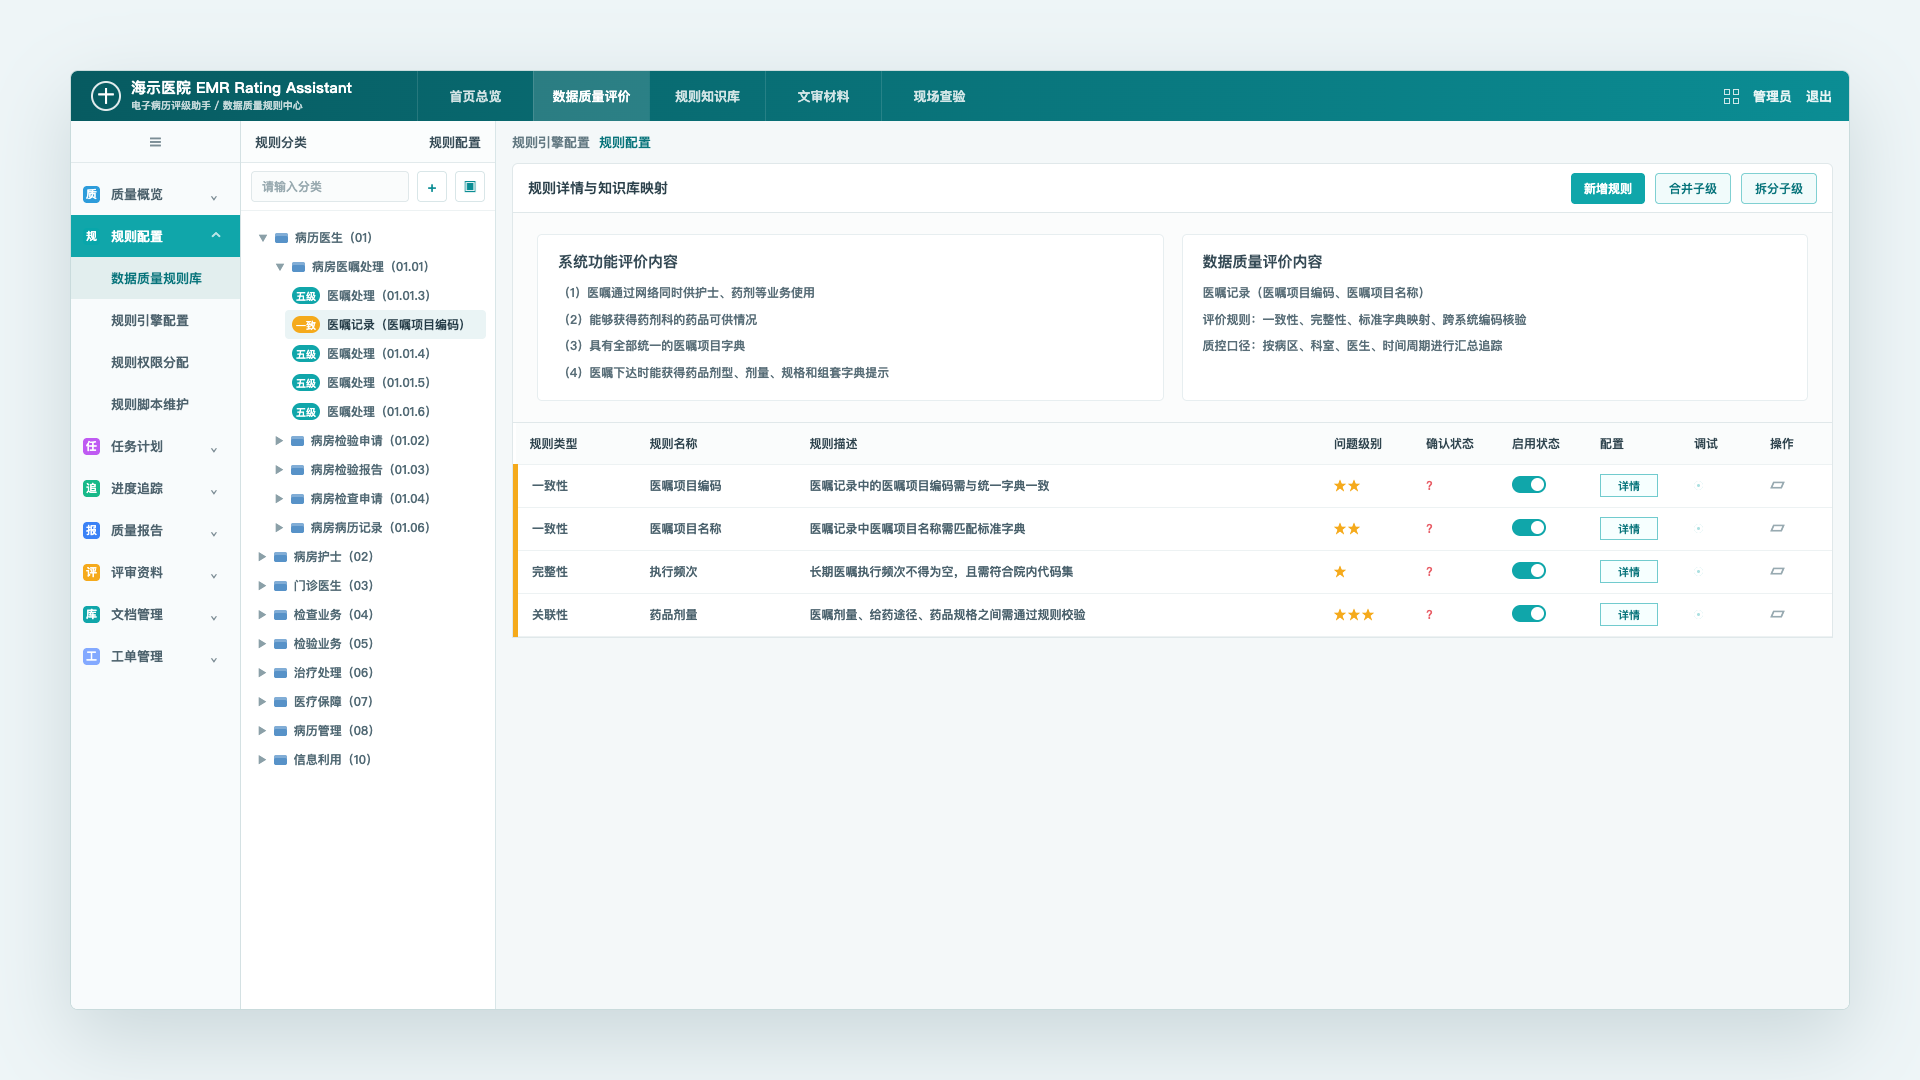The width and height of the screenshot is (1920, 1080).
Task: Expand the 病房检验申请 (01.02) node
Action: (x=279, y=441)
